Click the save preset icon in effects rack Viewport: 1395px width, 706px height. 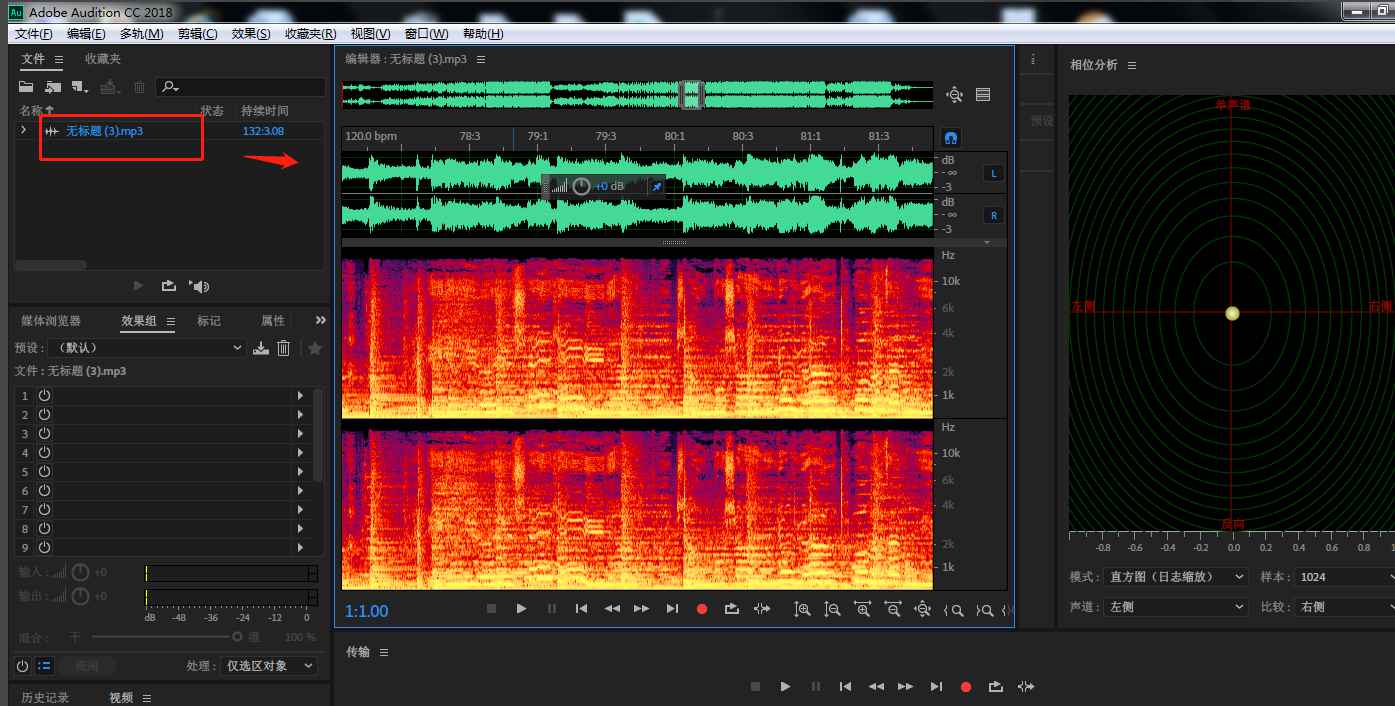pyautogui.click(x=261, y=348)
